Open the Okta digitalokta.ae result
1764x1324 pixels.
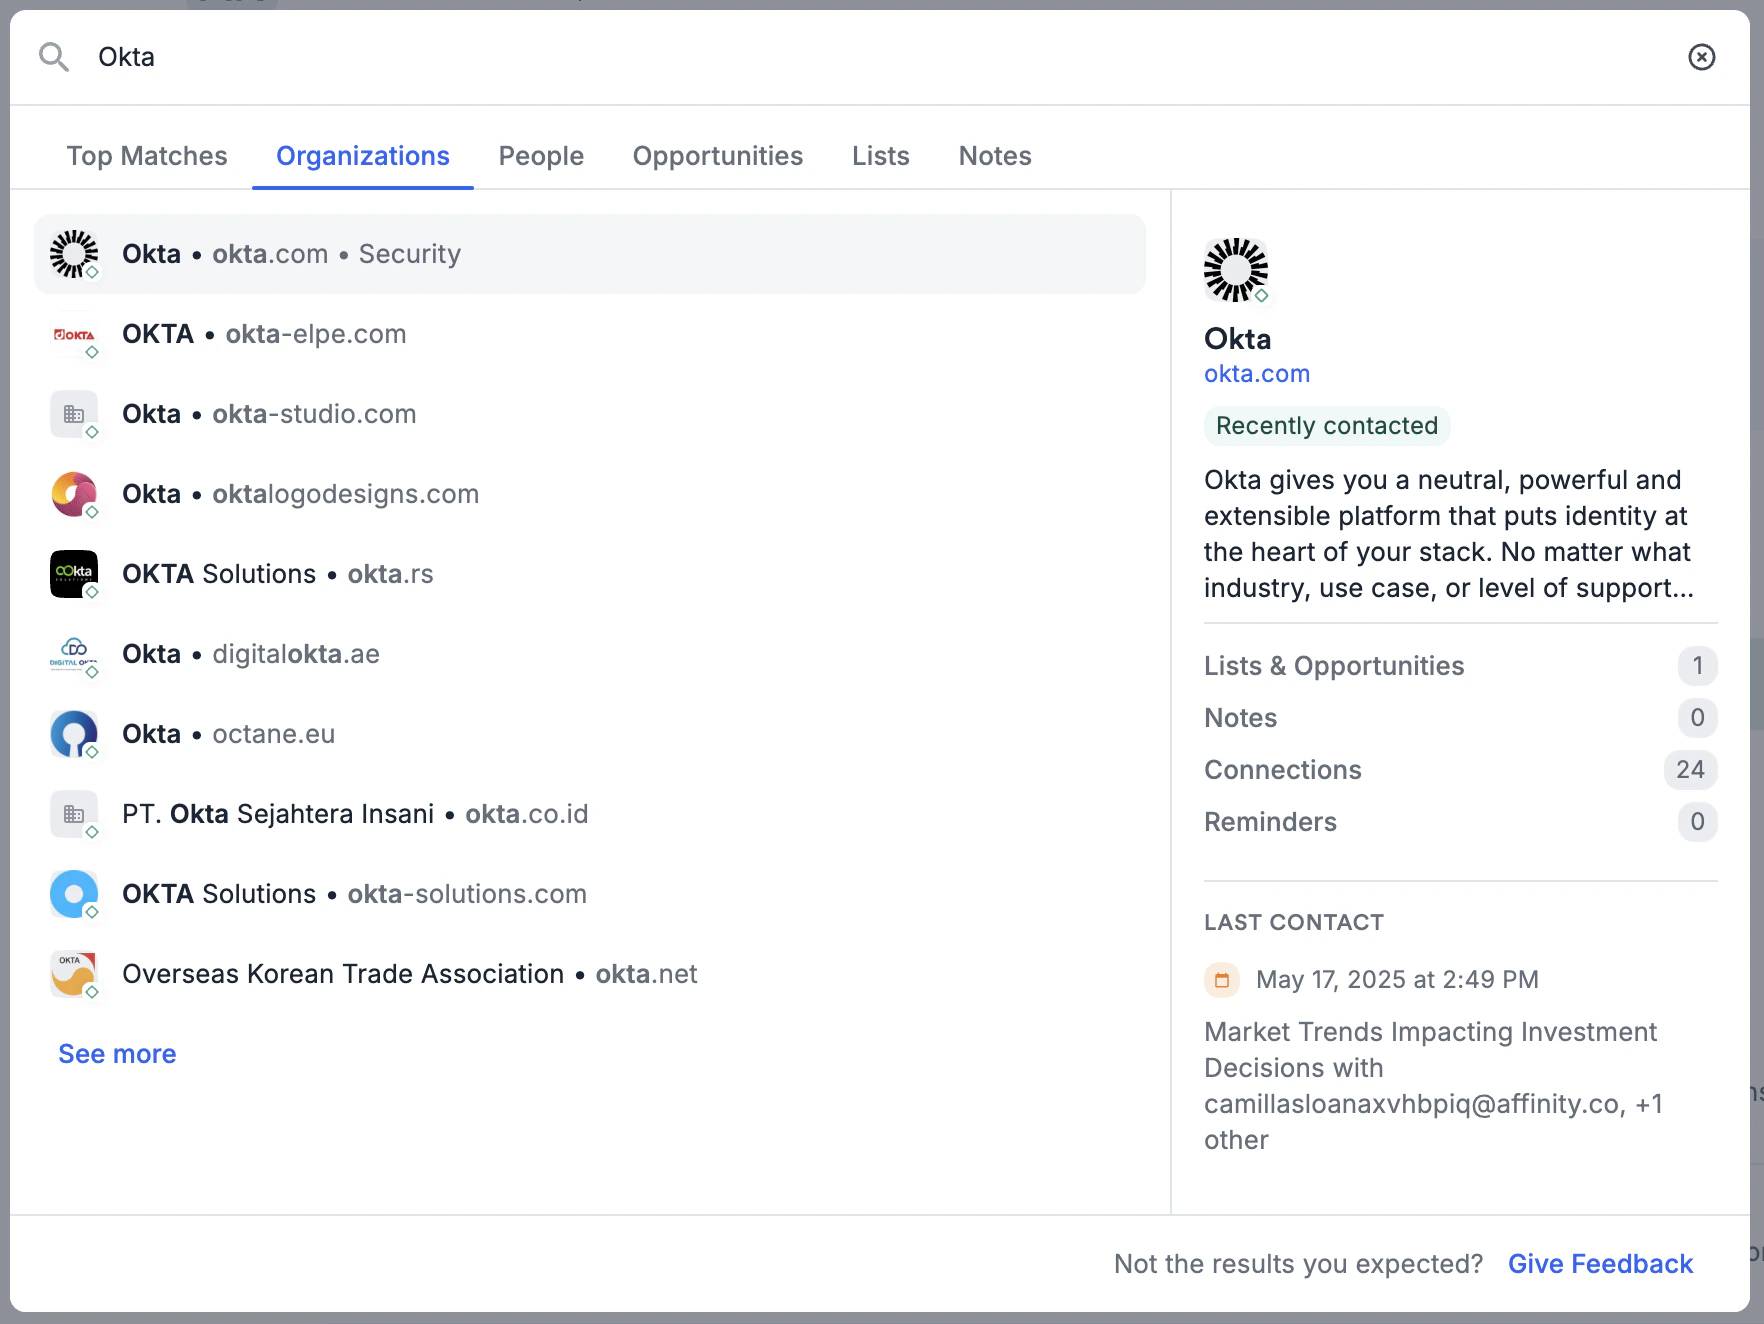coord(590,654)
